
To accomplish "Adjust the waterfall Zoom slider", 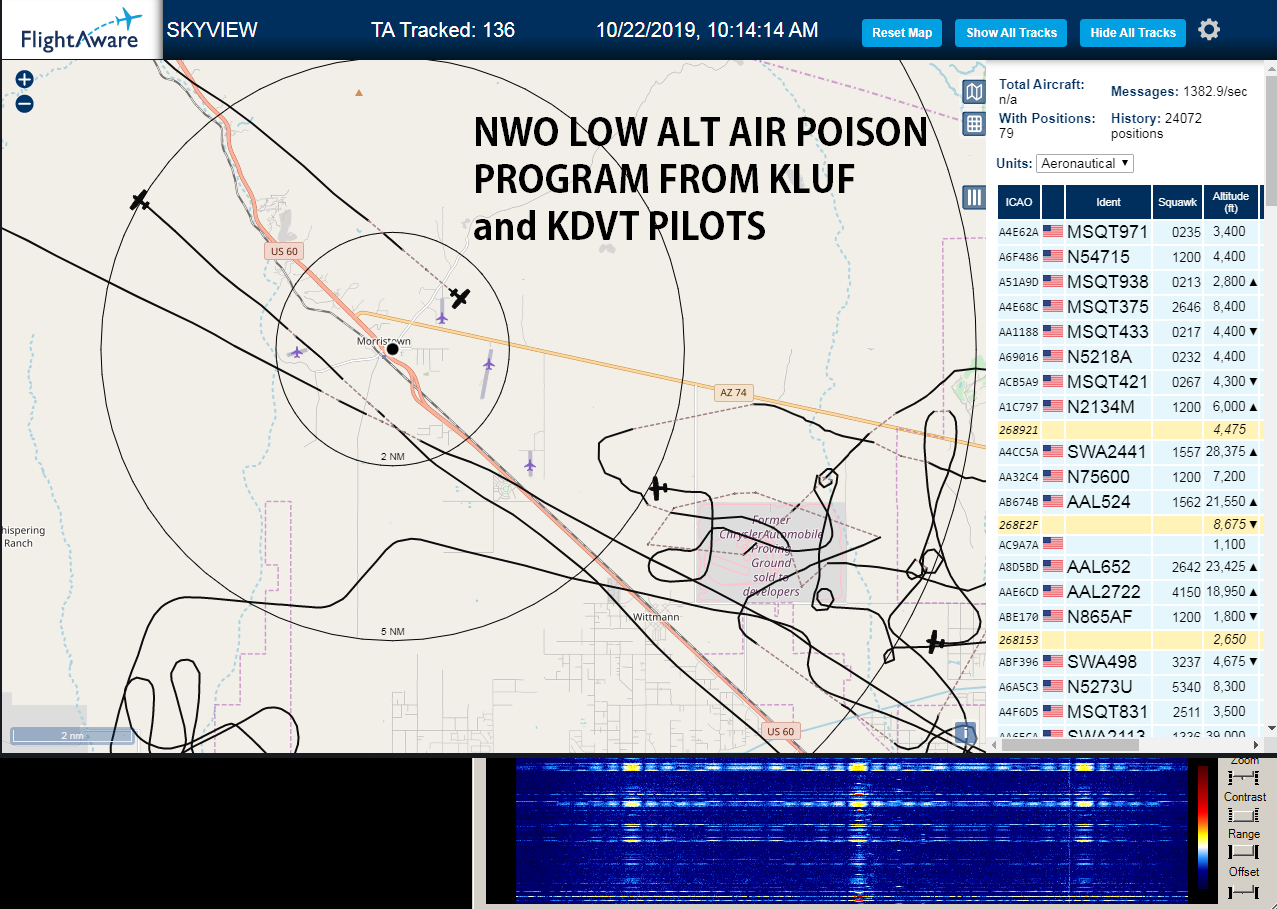I will pyautogui.click(x=1243, y=777).
